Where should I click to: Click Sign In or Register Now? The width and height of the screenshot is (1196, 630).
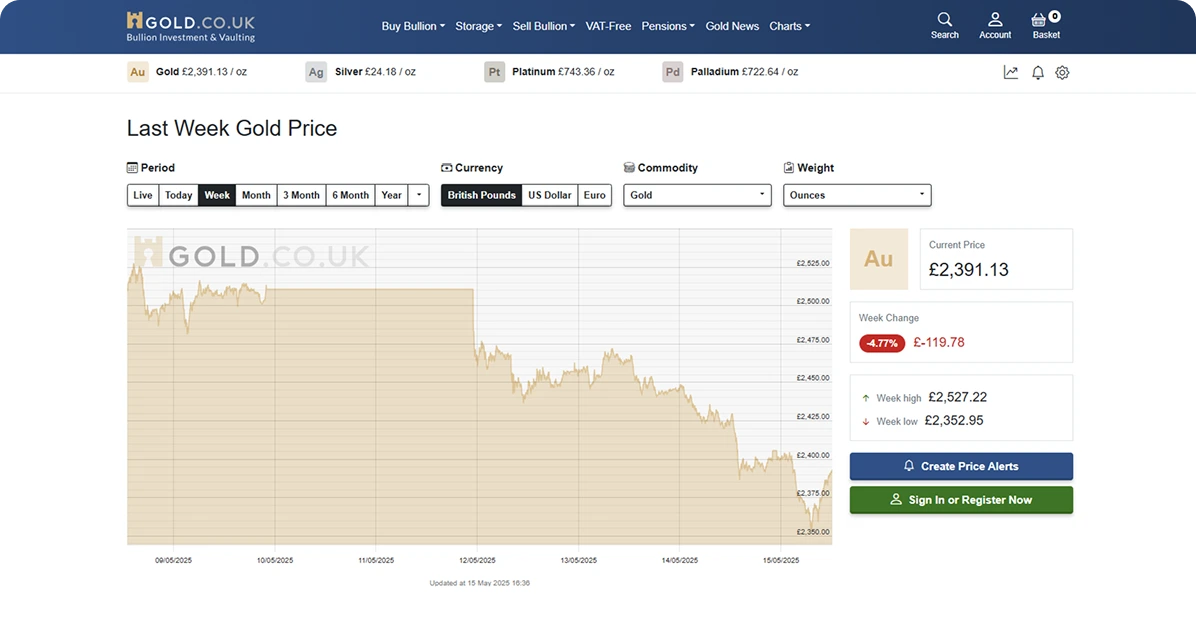pos(961,500)
